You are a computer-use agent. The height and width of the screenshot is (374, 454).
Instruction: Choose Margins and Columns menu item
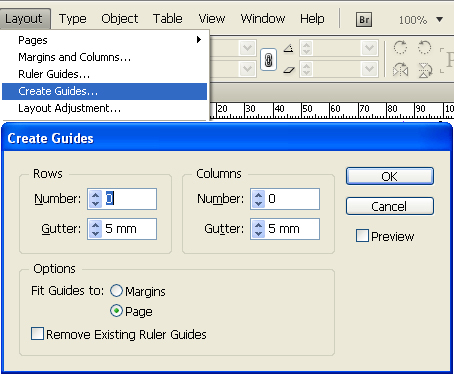pyautogui.click(x=74, y=57)
